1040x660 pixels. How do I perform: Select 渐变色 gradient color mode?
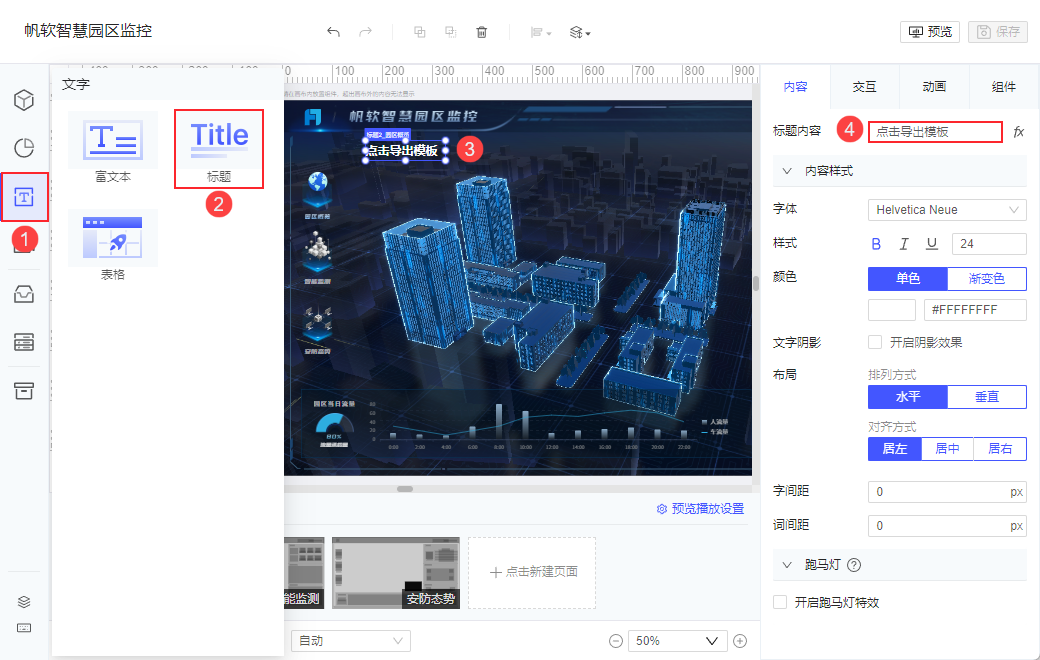click(987, 279)
